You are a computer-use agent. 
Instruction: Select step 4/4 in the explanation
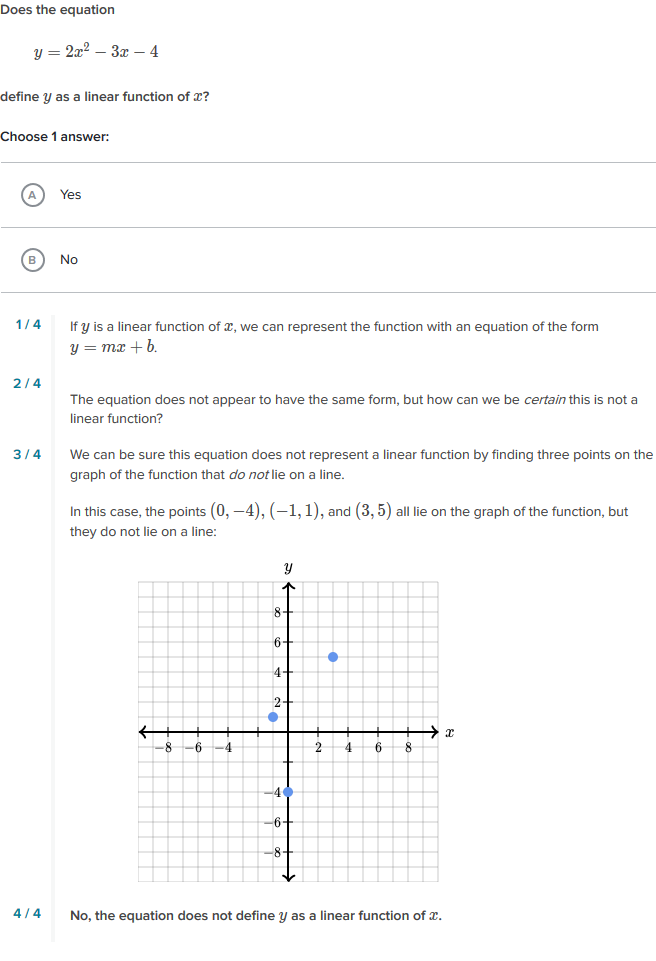(25, 914)
